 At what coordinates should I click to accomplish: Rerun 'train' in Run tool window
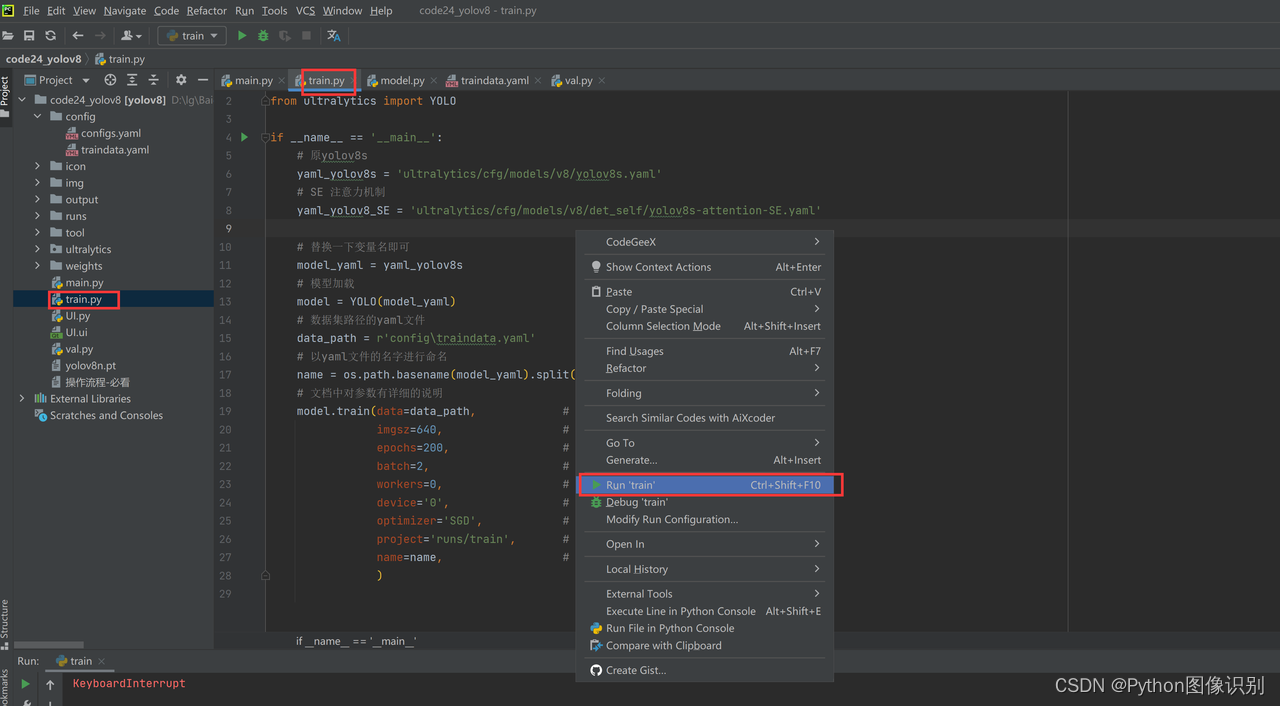click(25, 684)
